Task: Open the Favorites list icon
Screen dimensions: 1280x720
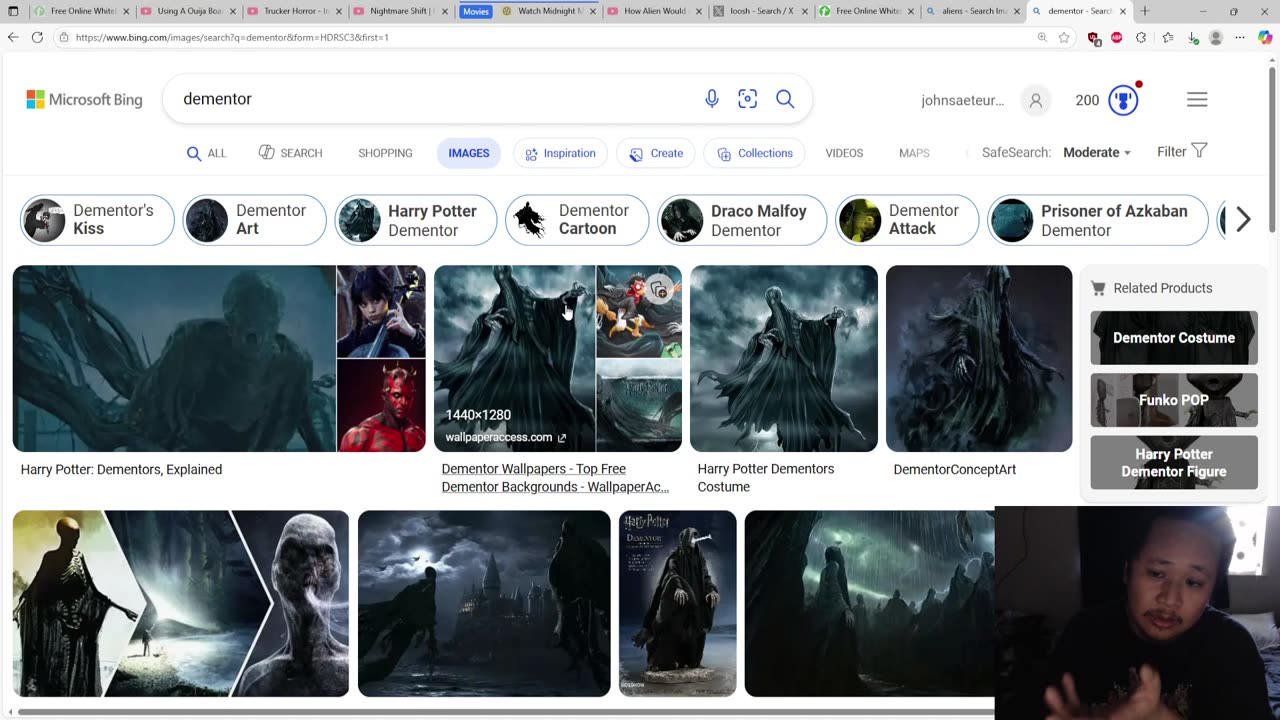Action: click(1167, 38)
